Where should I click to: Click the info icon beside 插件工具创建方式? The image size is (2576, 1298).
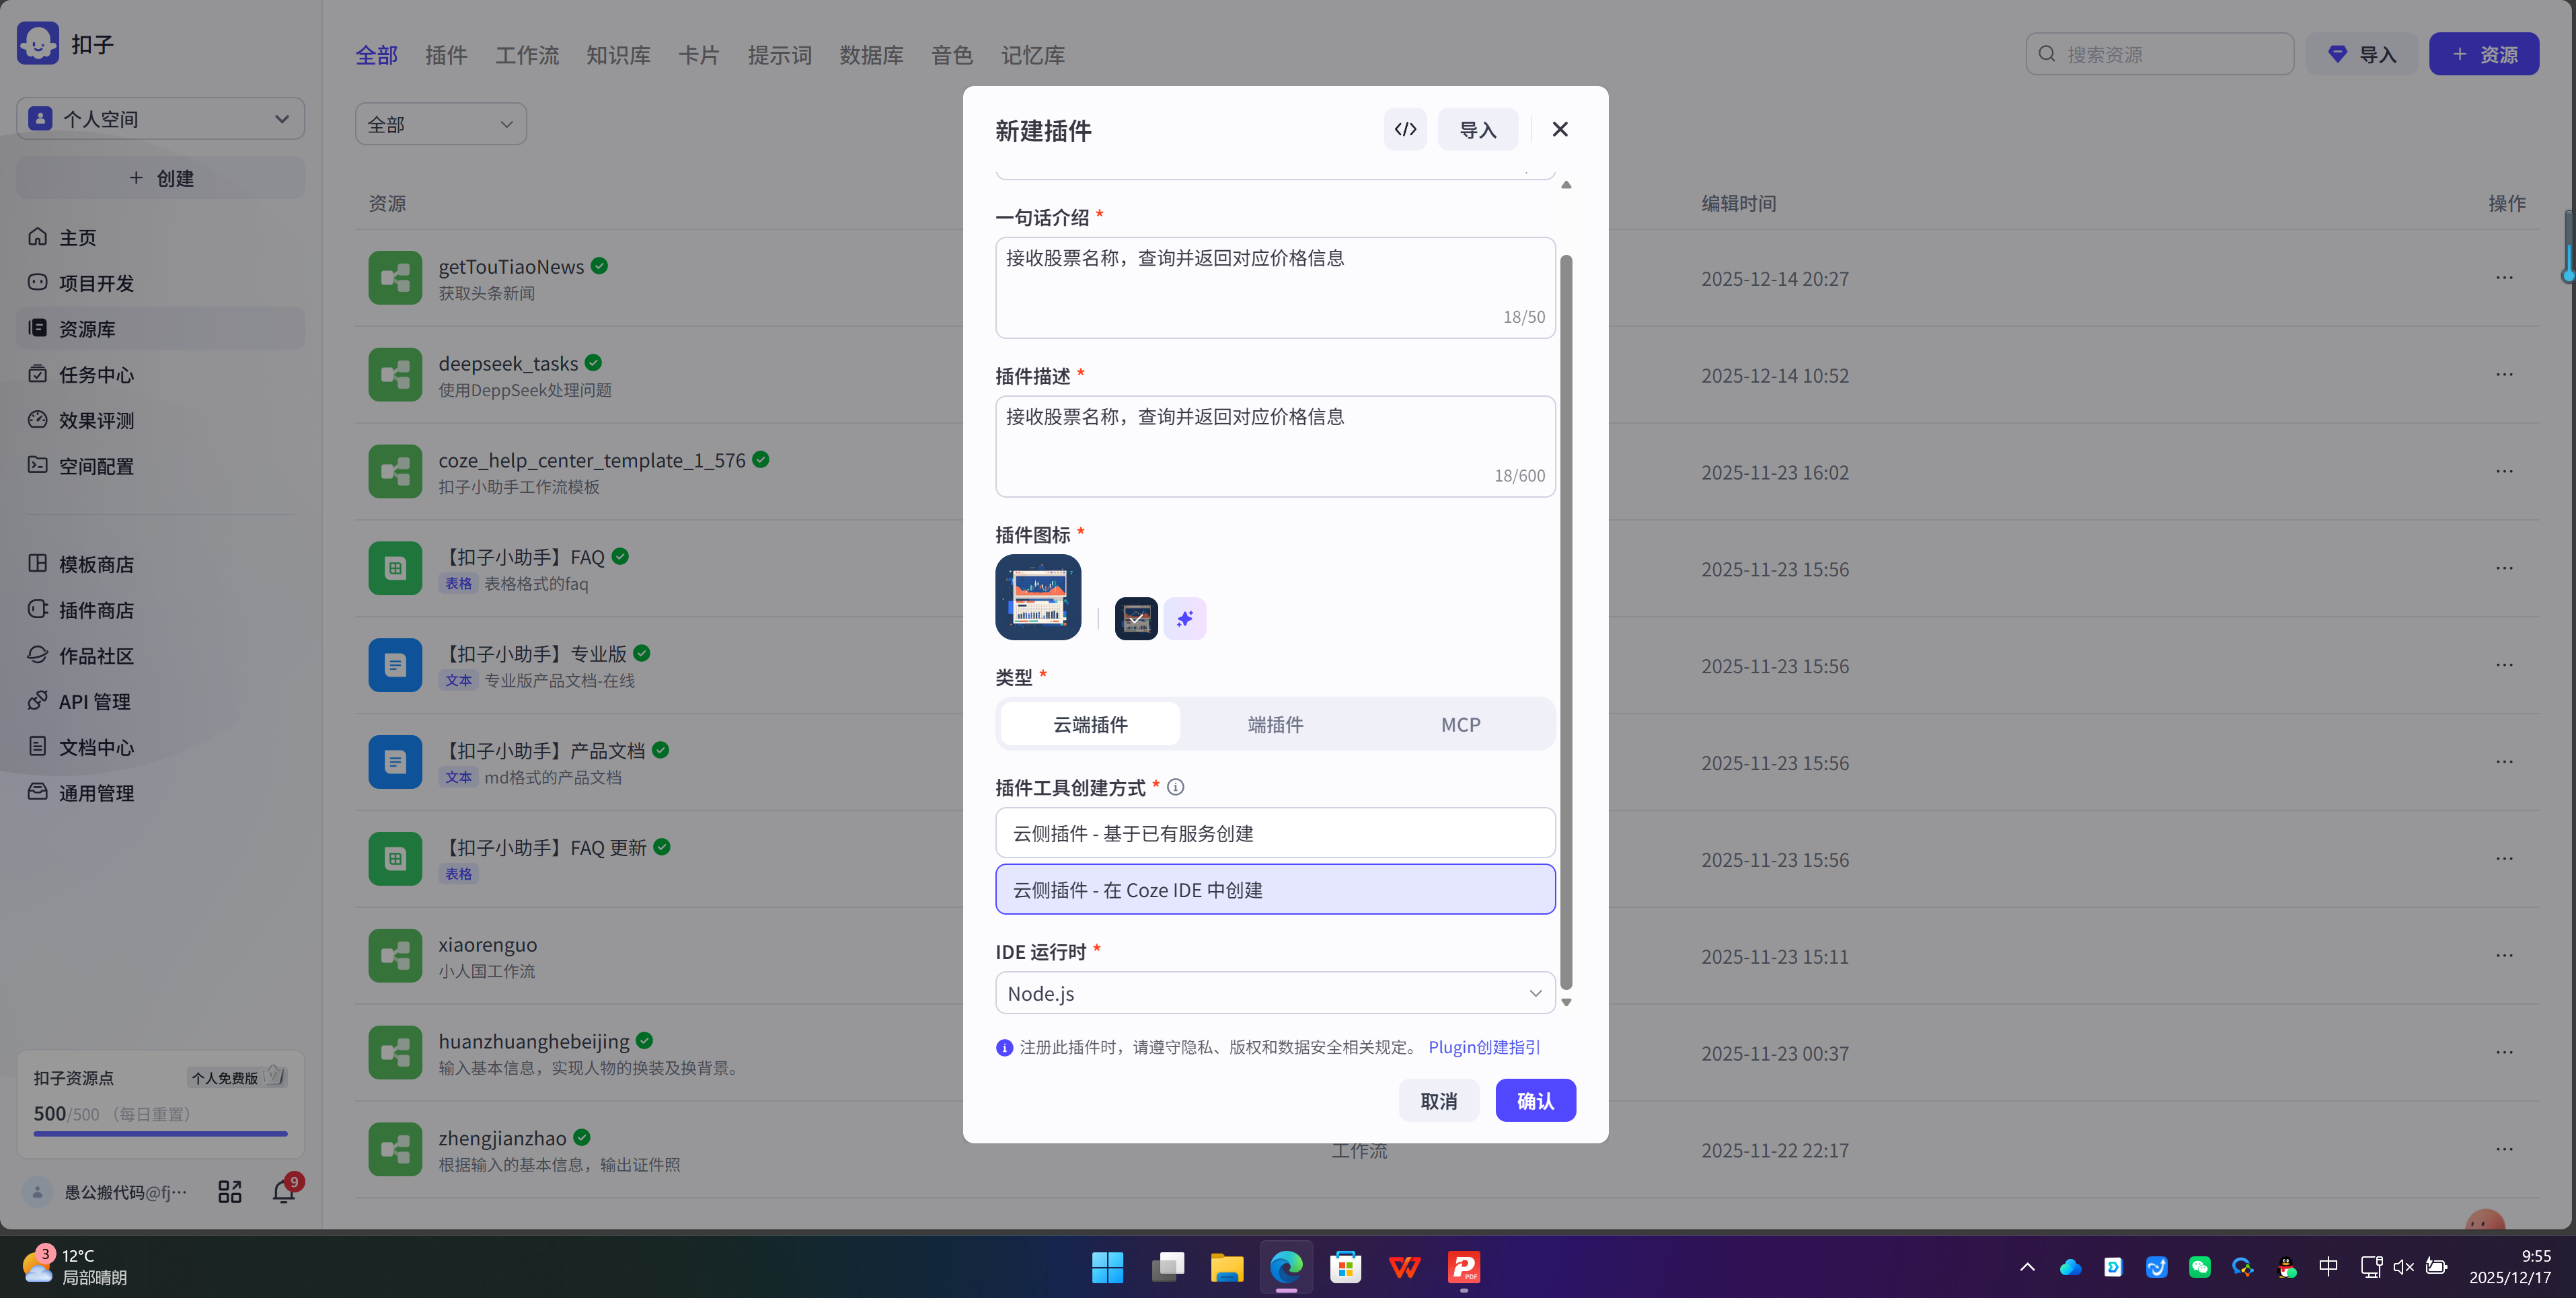[x=1176, y=788]
